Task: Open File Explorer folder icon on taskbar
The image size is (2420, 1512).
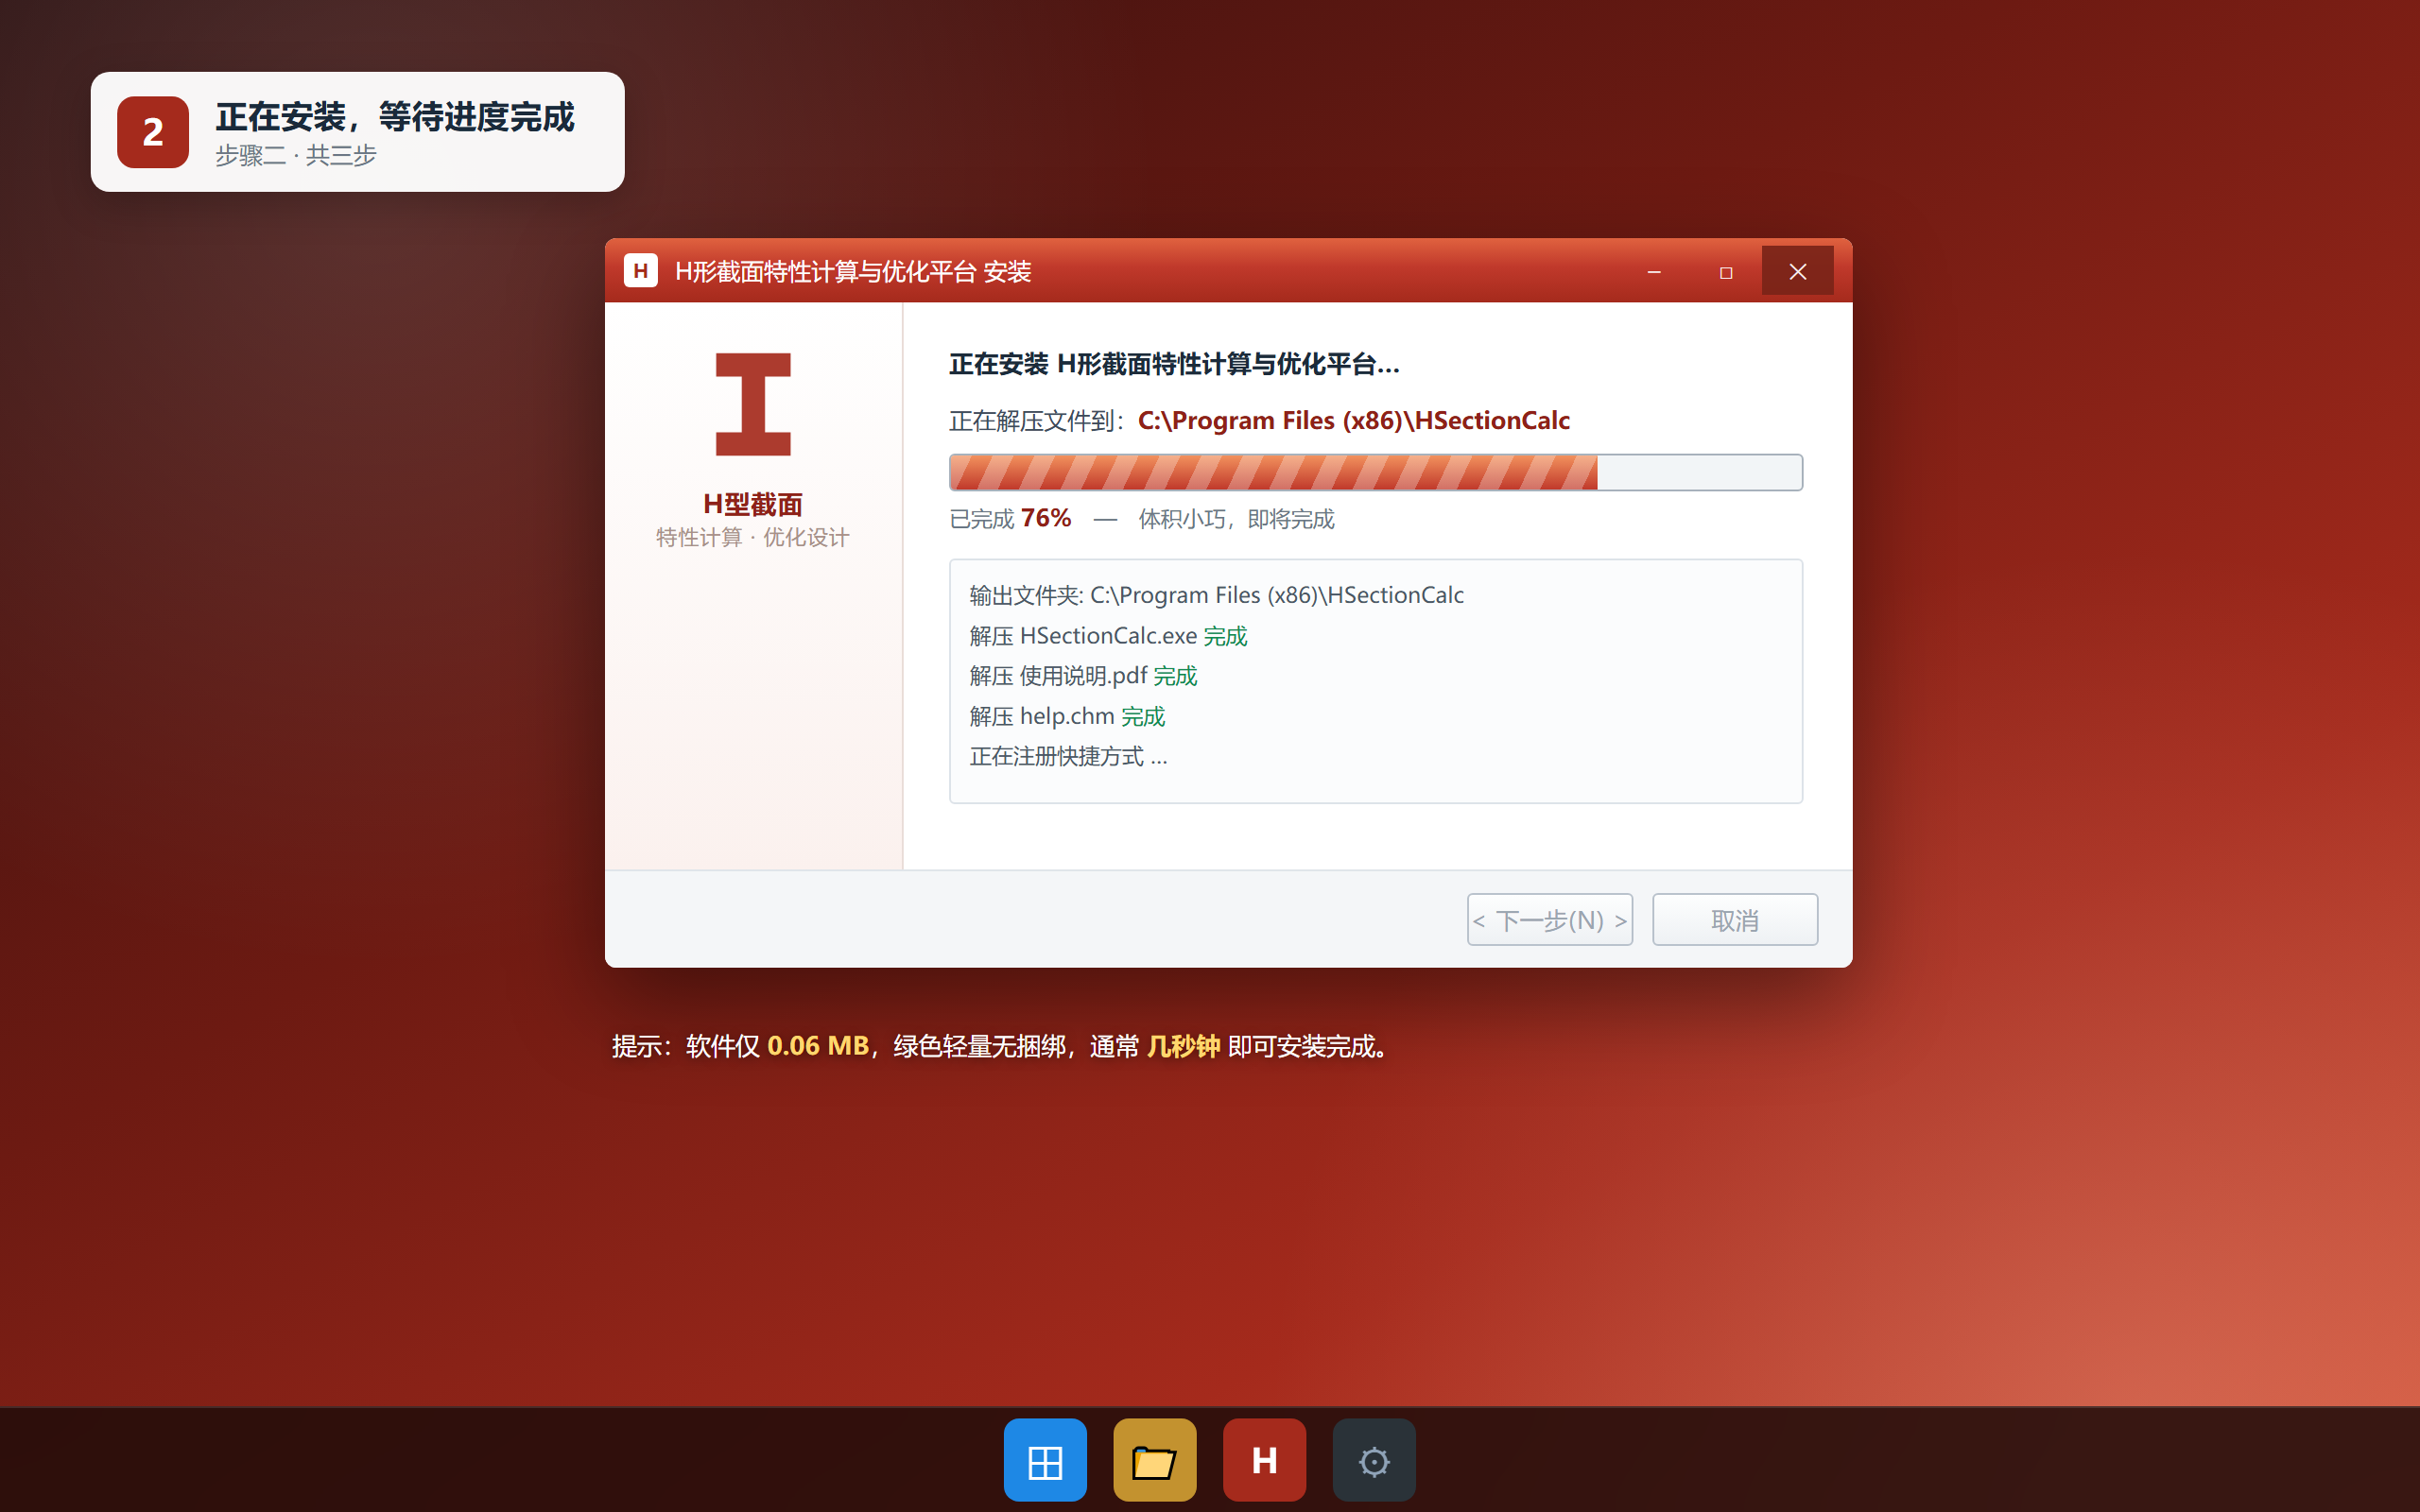Action: pyautogui.click(x=1154, y=1459)
